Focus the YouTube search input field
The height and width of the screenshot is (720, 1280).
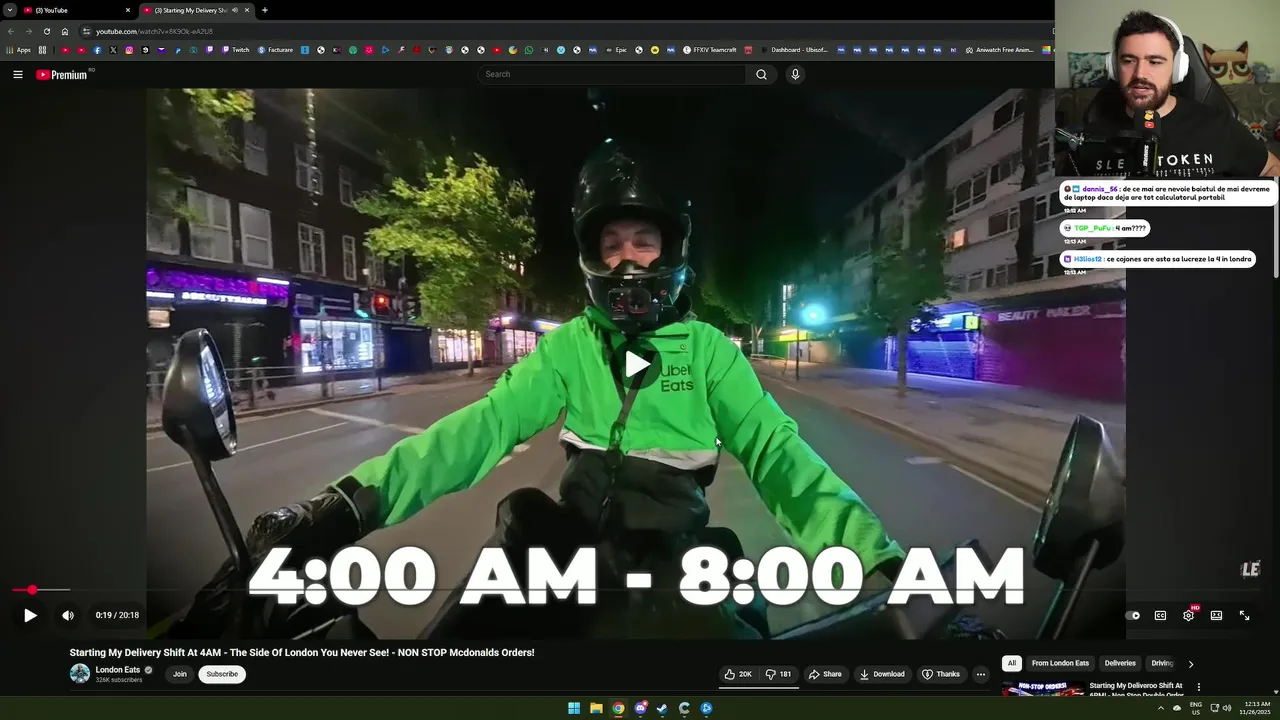612,74
